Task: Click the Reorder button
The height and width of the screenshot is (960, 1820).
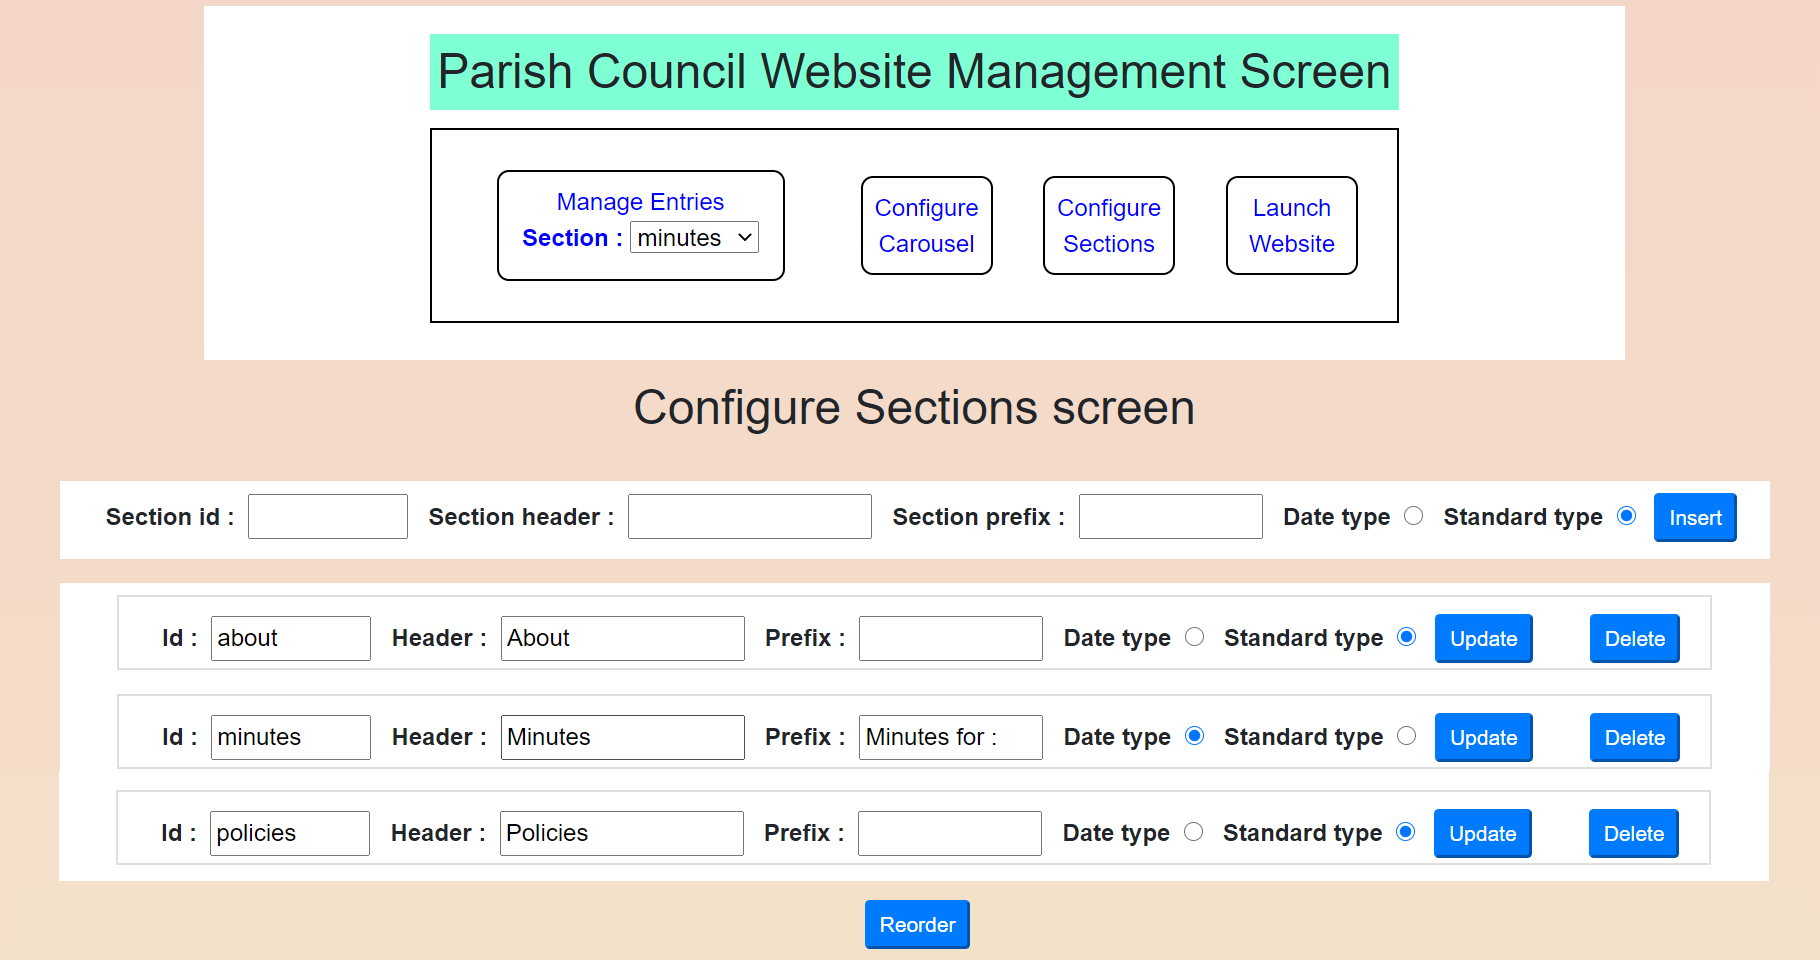Action: (x=917, y=925)
